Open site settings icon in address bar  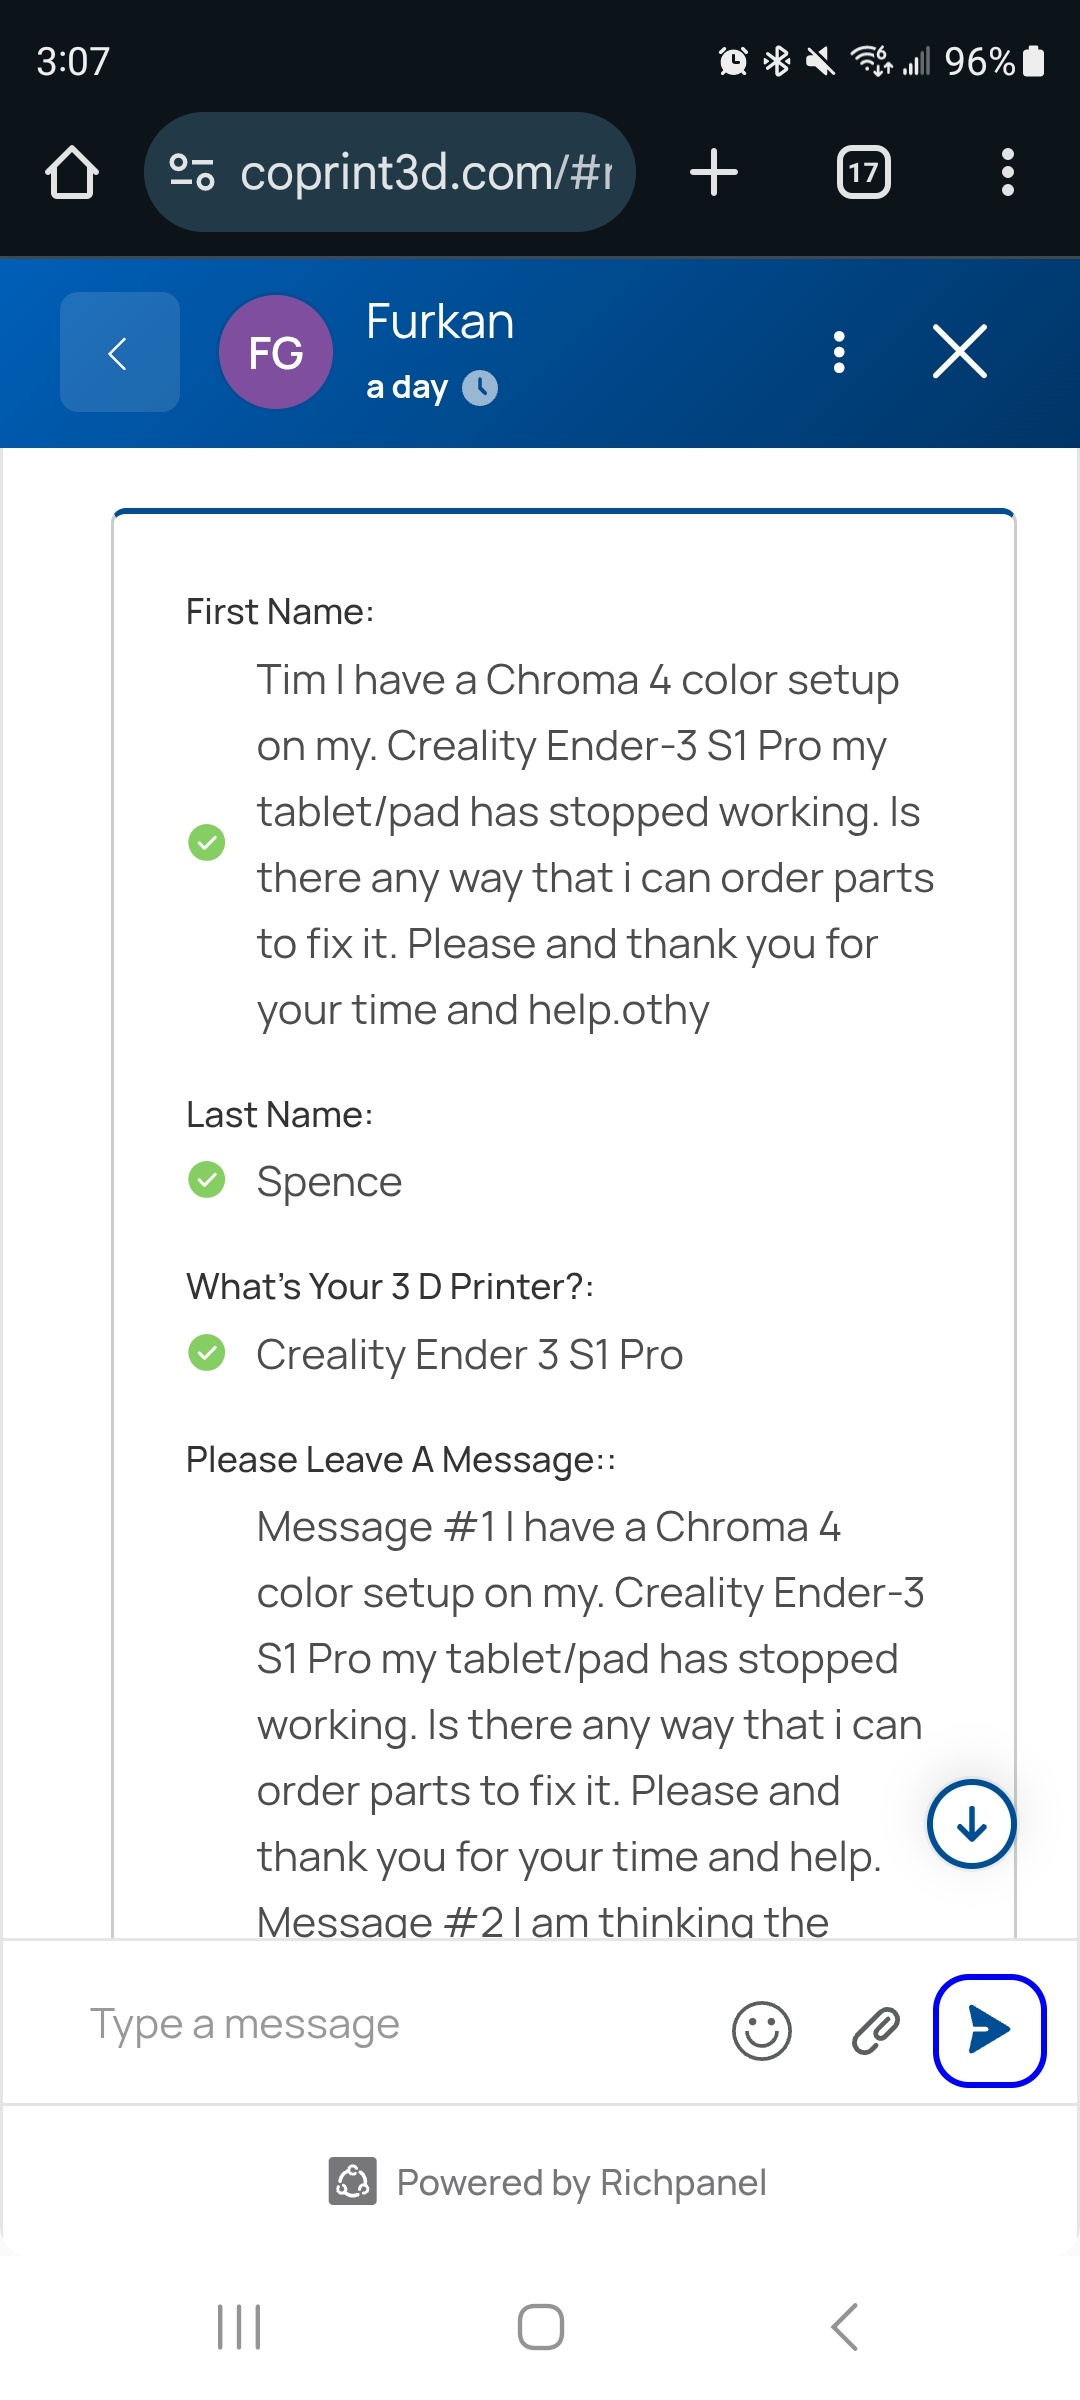[191, 172]
